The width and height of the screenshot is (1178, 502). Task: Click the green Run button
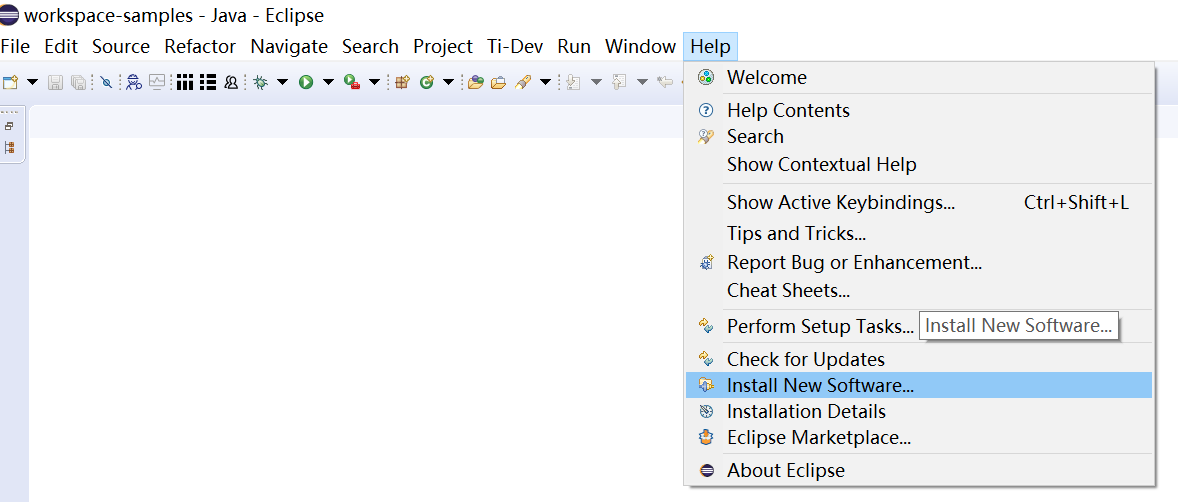point(306,82)
